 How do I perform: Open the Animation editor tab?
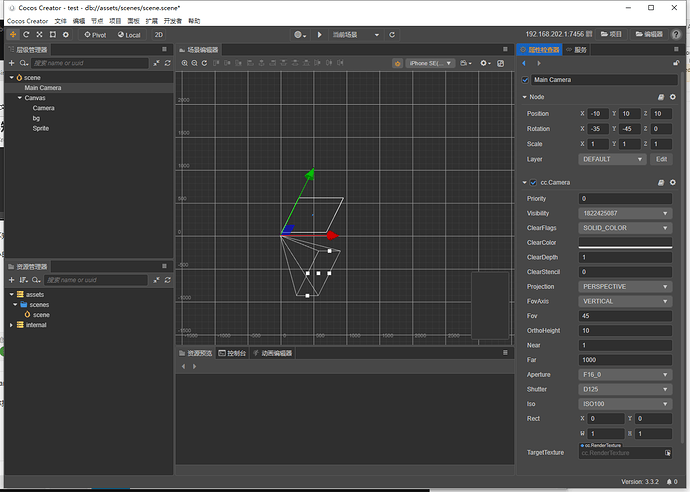click(272, 353)
